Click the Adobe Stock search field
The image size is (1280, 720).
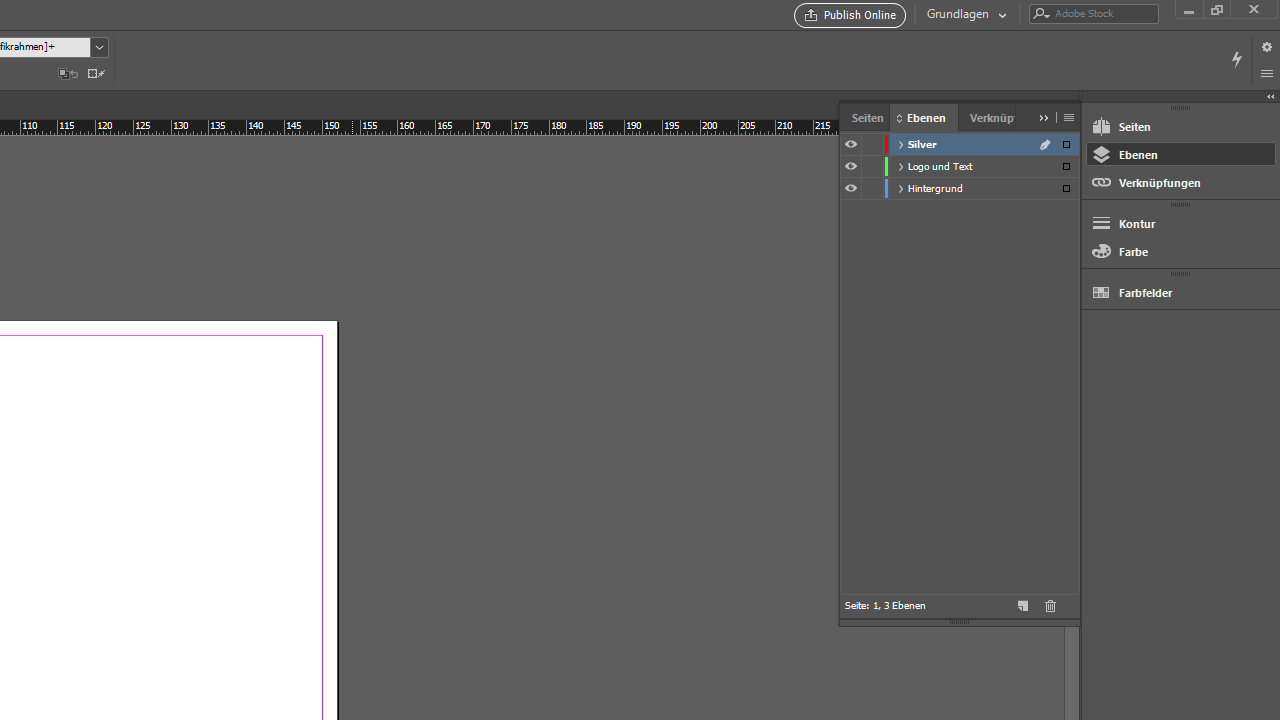(1094, 14)
